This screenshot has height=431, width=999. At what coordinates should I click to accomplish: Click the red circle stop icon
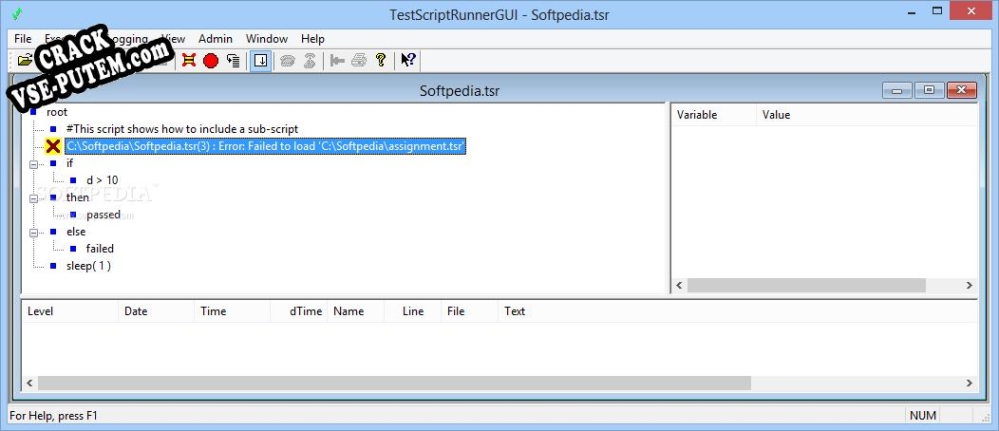[211, 60]
